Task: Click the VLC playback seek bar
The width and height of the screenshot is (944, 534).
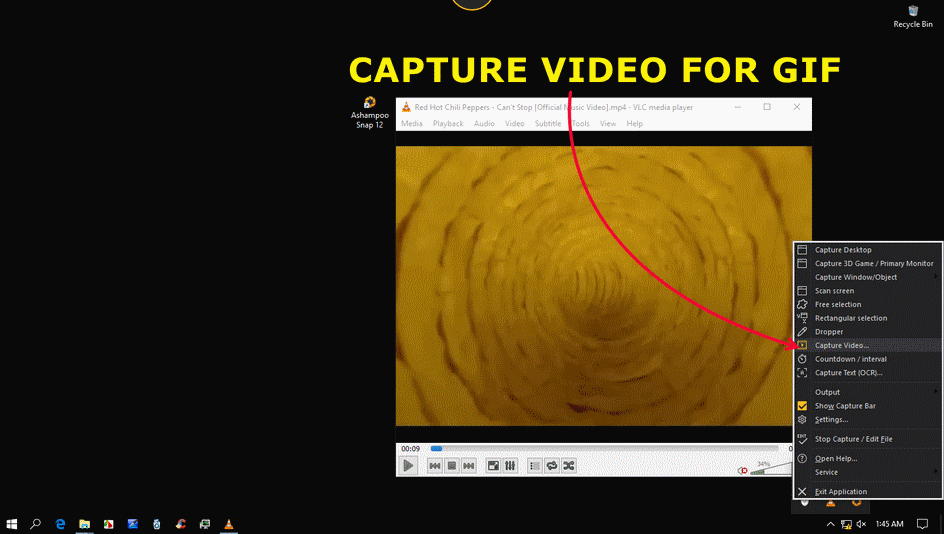Action: pos(604,449)
